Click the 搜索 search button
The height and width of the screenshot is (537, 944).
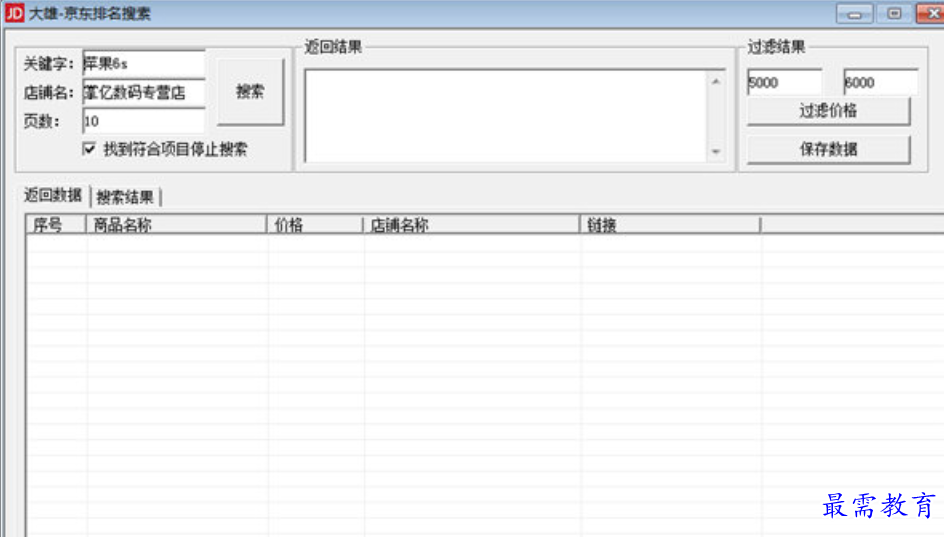point(250,92)
